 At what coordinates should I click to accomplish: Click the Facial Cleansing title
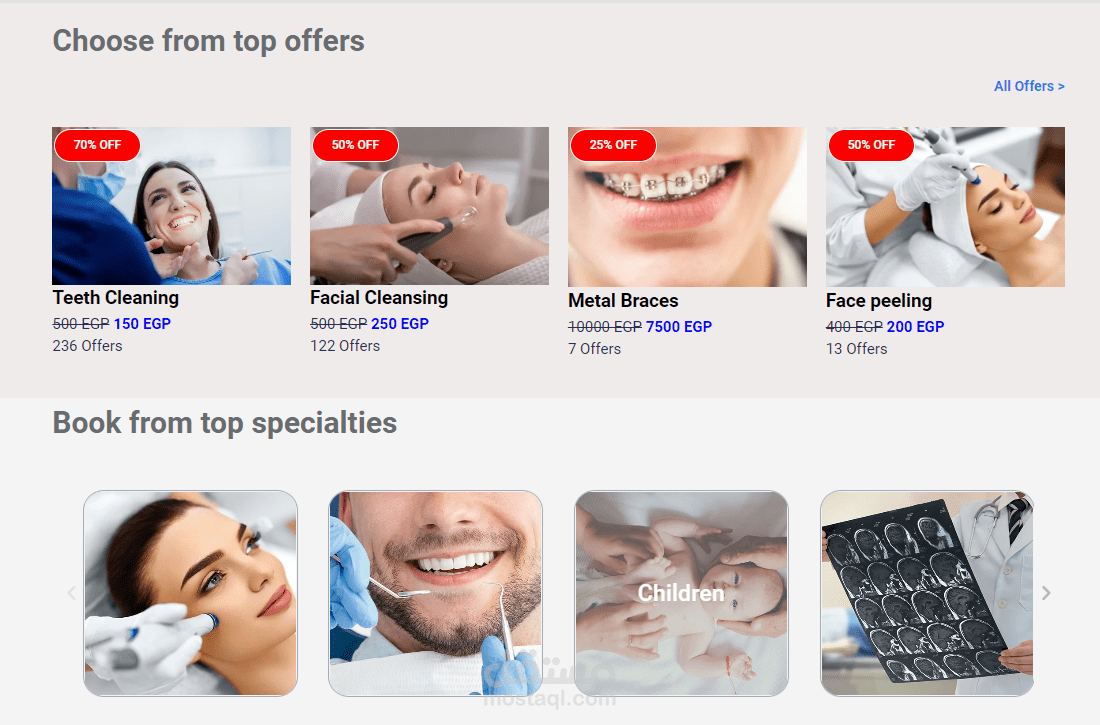coord(379,298)
